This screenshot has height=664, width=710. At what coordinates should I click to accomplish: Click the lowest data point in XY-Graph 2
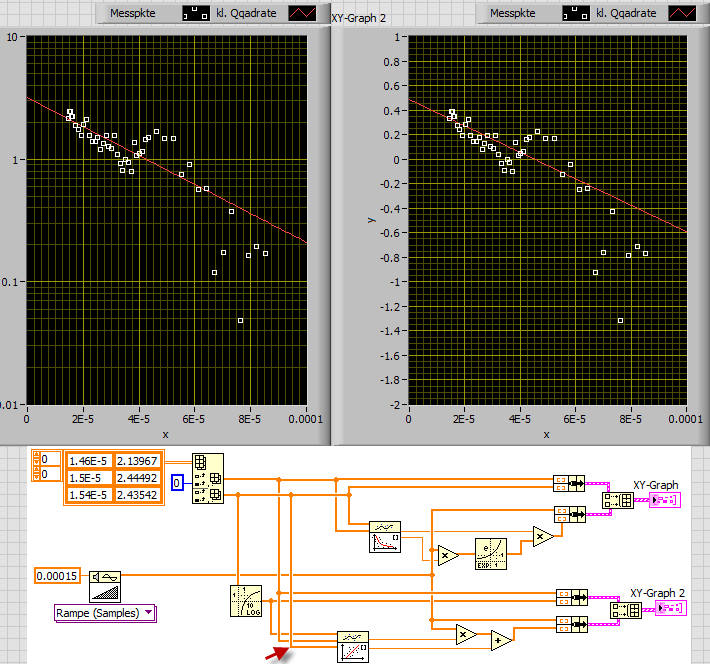(x=620, y=321)
